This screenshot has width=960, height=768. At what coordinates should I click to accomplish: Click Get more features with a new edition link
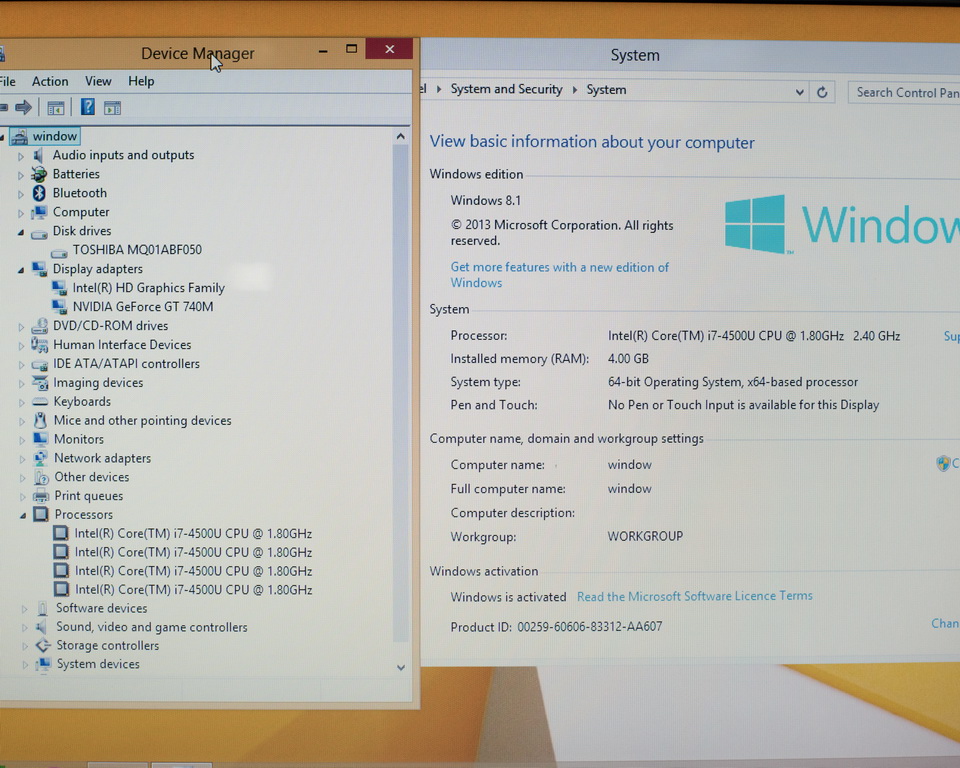[x=560, y=274]
